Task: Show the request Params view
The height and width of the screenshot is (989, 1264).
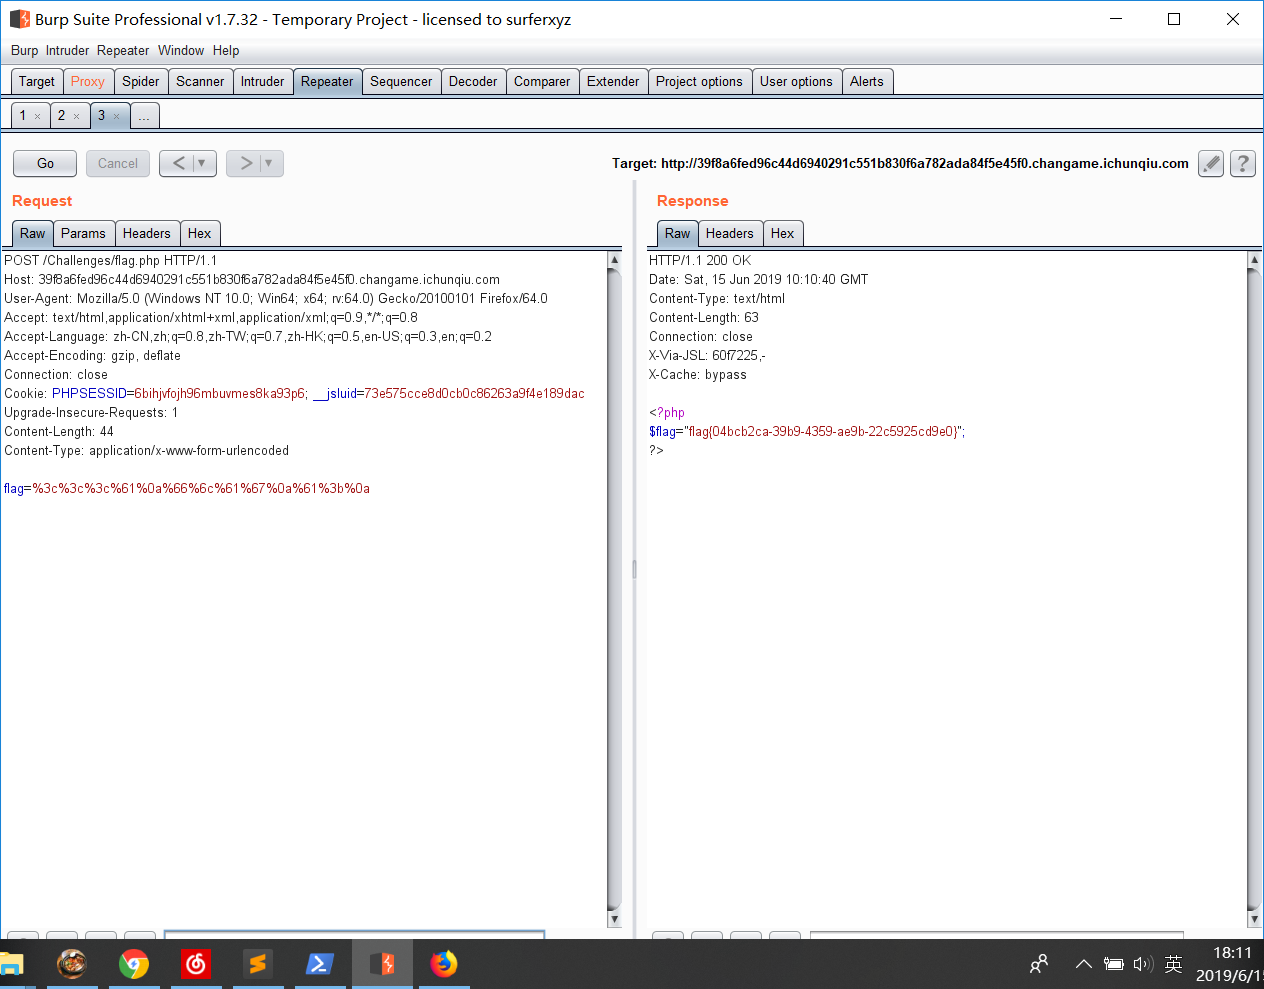Action: [x=83, y=234]
